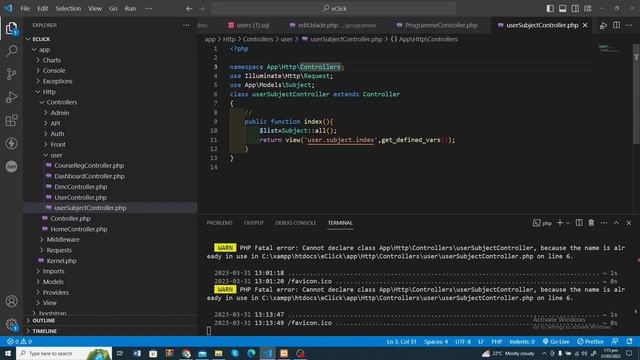Image resolution: width=640 pixels, height=360 pixels.
Task: Toggle bottom panel layout icon
Action: [x=562, y=9]
